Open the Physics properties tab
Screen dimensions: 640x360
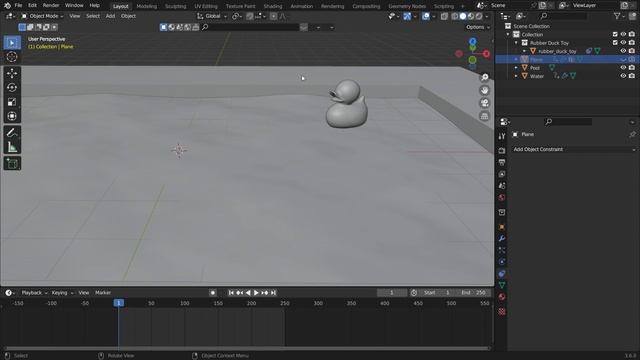pyautogui.click(x=502, y=262)
